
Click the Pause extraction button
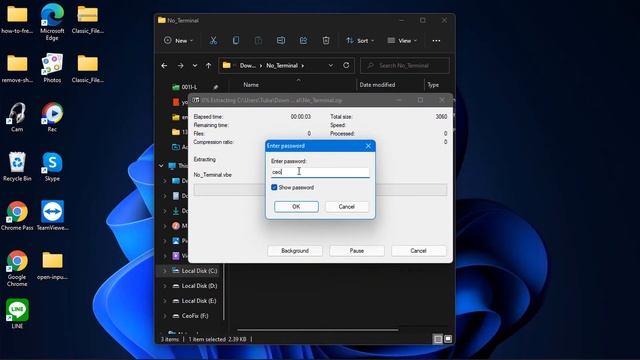[x=357, y=251]
